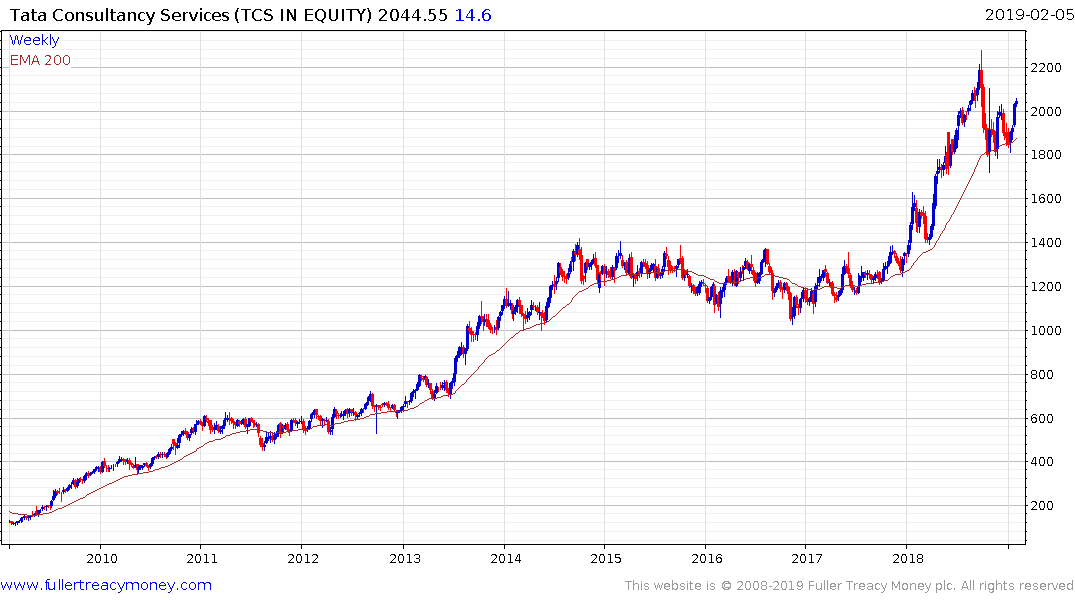Click the 2018 year label on axis
Image resolution: width=1075 pixels, height=600 pixels.
908,558
